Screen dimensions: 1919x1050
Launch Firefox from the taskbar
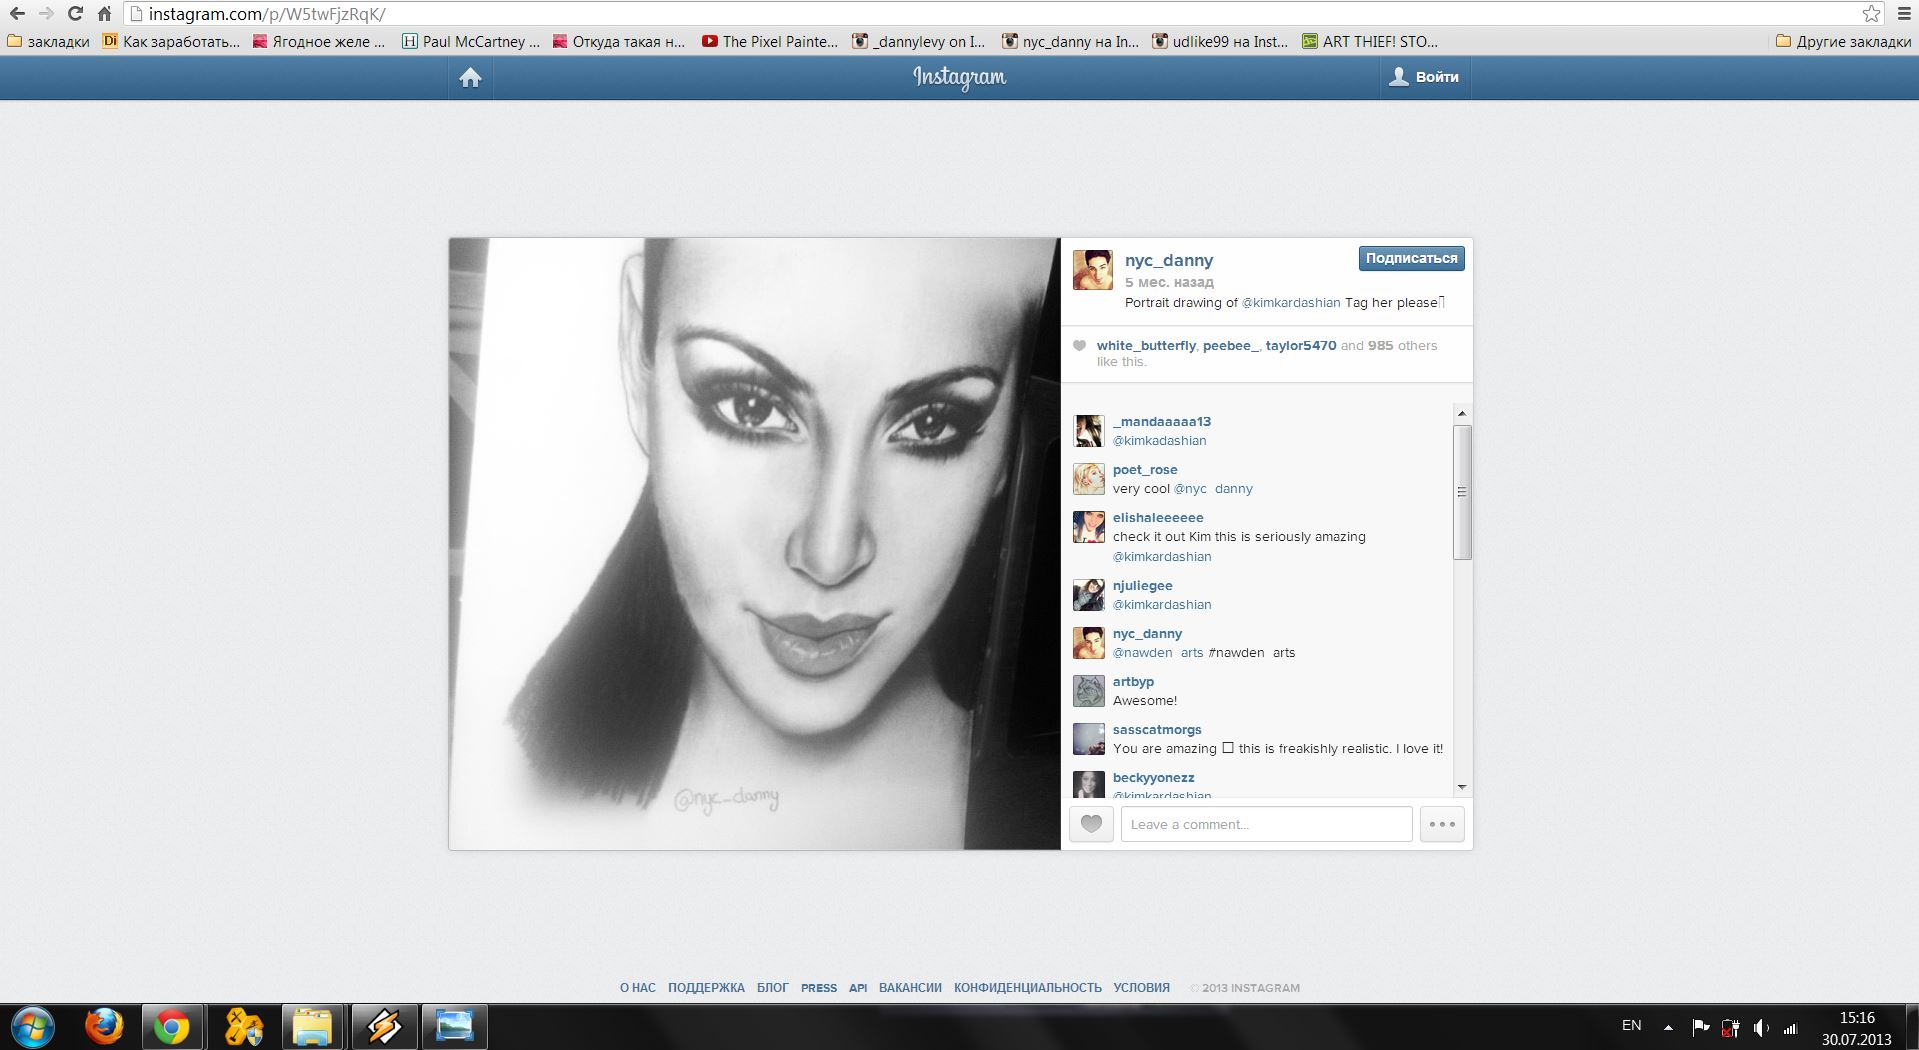coord(103,1027)
